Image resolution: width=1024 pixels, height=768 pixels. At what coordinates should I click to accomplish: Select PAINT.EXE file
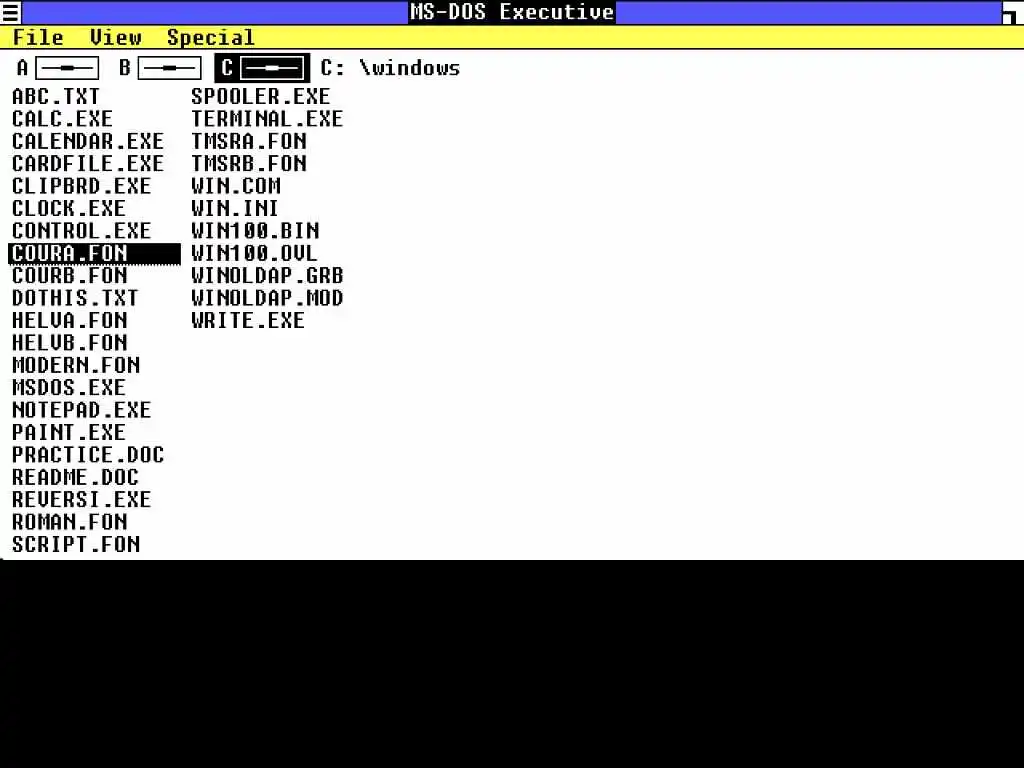pyautogui.click(x=69, y=432)
